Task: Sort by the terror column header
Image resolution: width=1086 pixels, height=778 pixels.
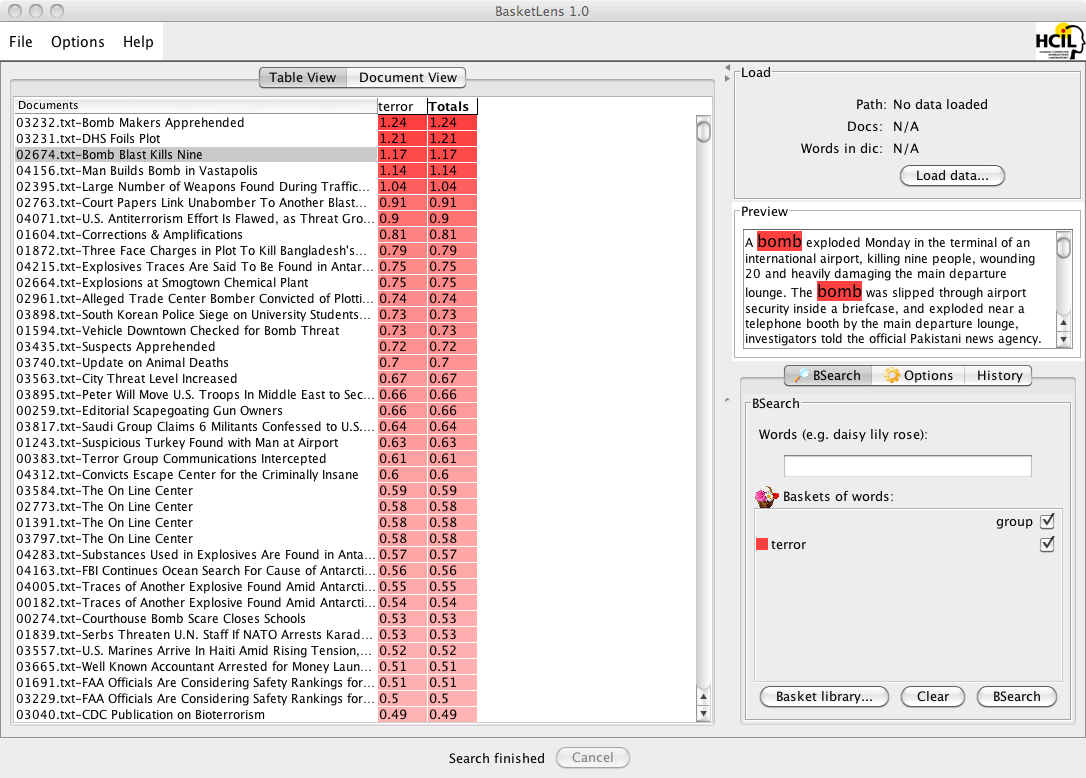Action: point(402,106)
